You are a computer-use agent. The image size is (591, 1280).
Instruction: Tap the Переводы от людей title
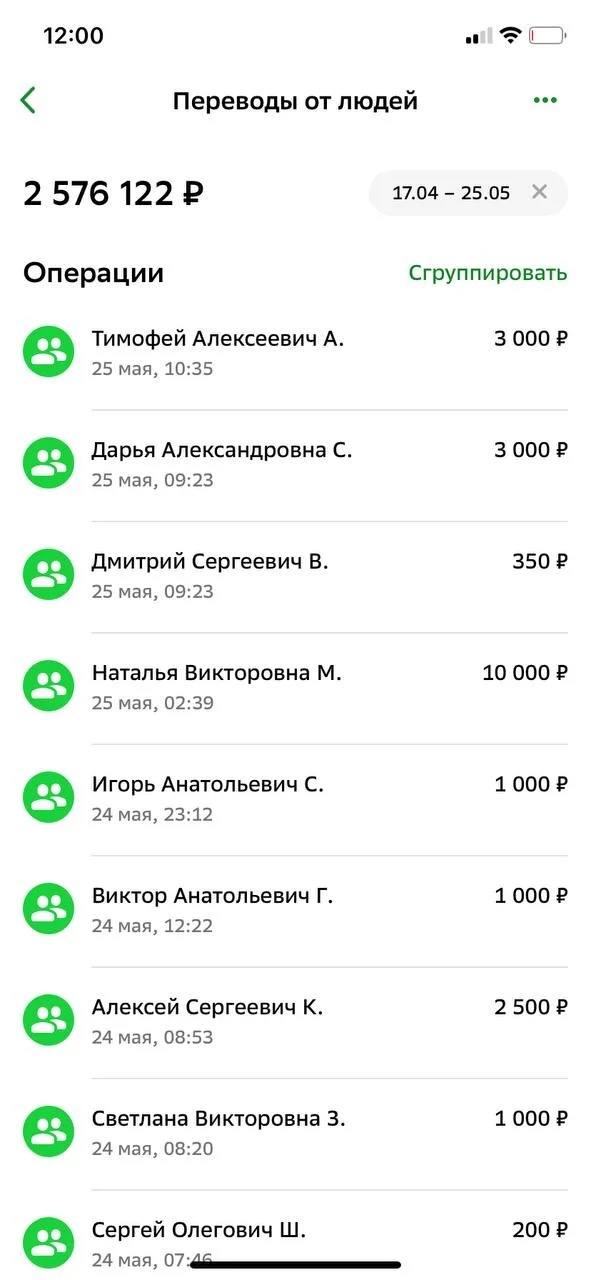pos(295,99)
